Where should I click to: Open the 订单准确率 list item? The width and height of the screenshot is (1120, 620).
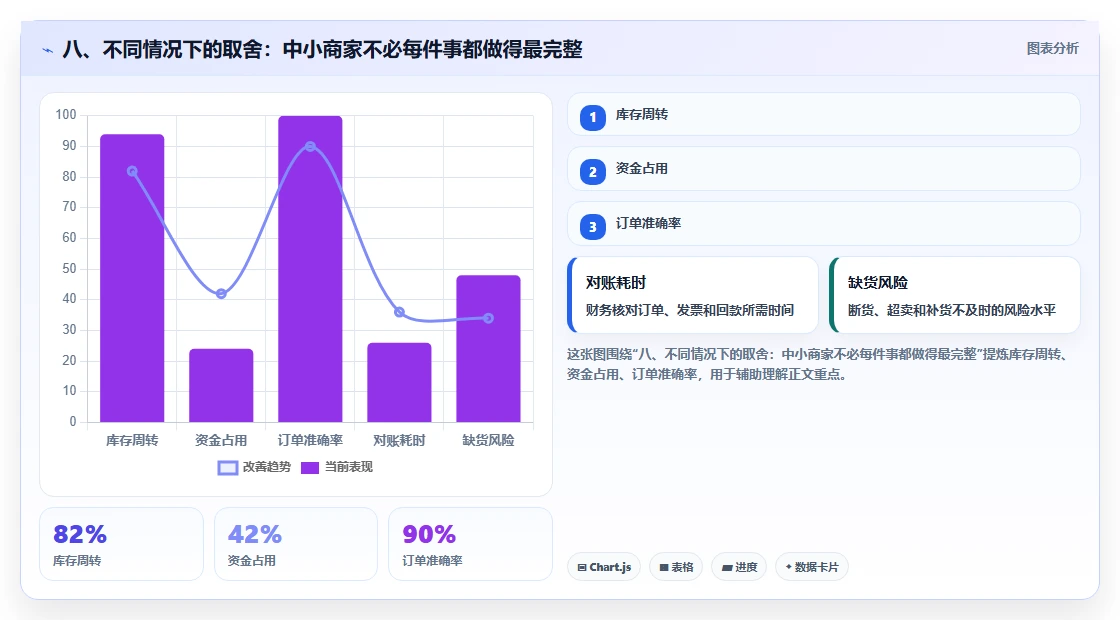point(824,224)
